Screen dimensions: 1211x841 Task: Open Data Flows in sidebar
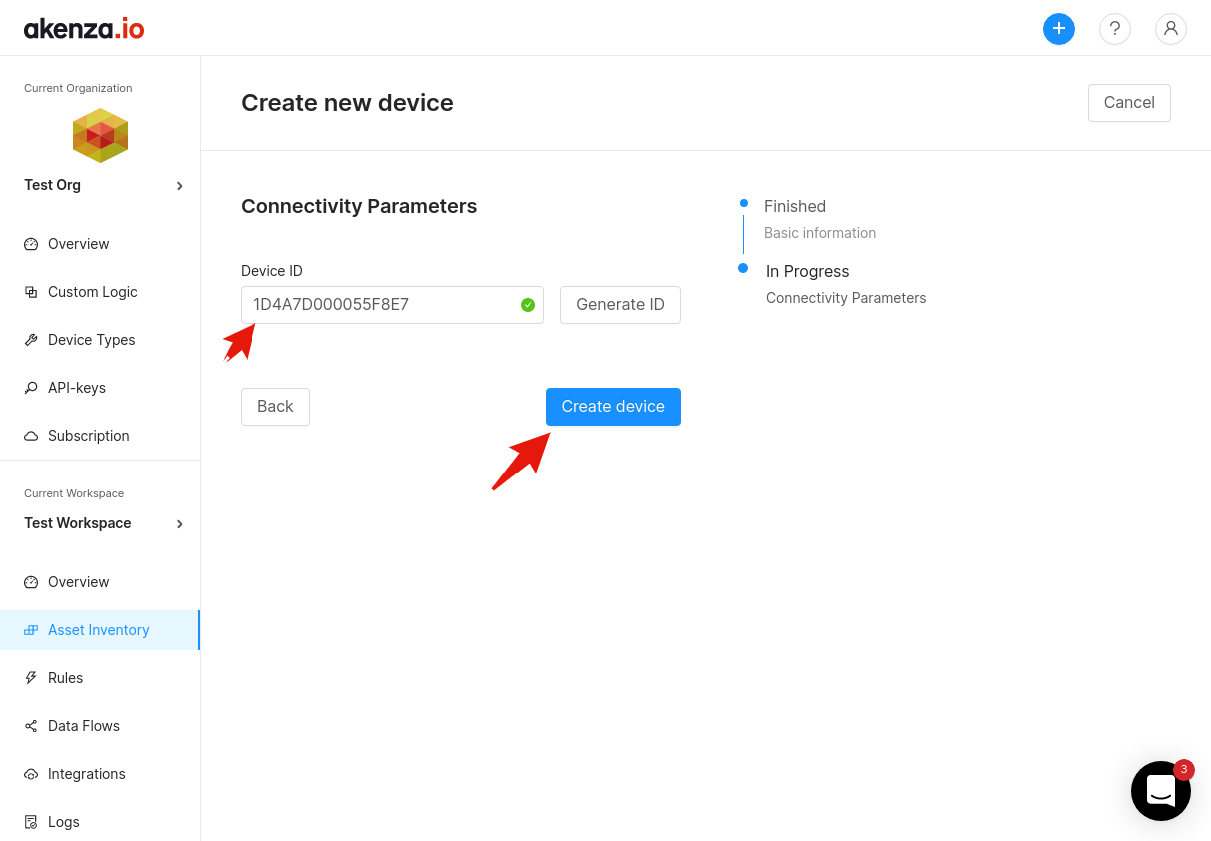tap(84, 726)
